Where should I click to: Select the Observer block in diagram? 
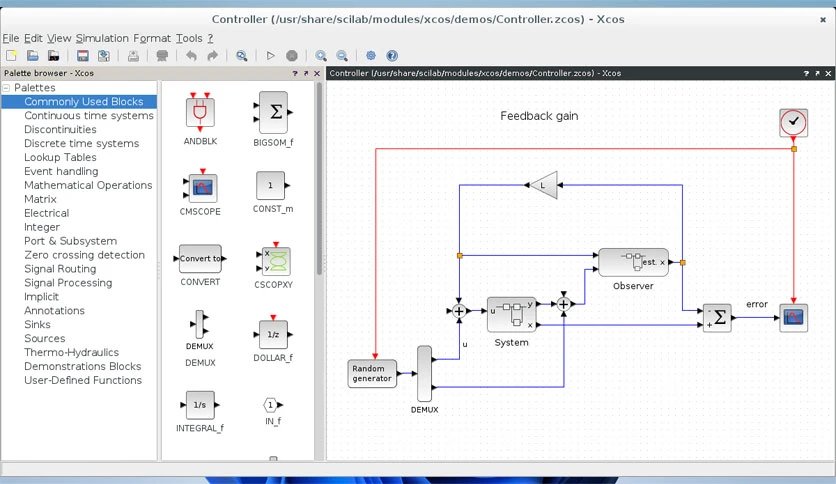(x=633, y=262)
